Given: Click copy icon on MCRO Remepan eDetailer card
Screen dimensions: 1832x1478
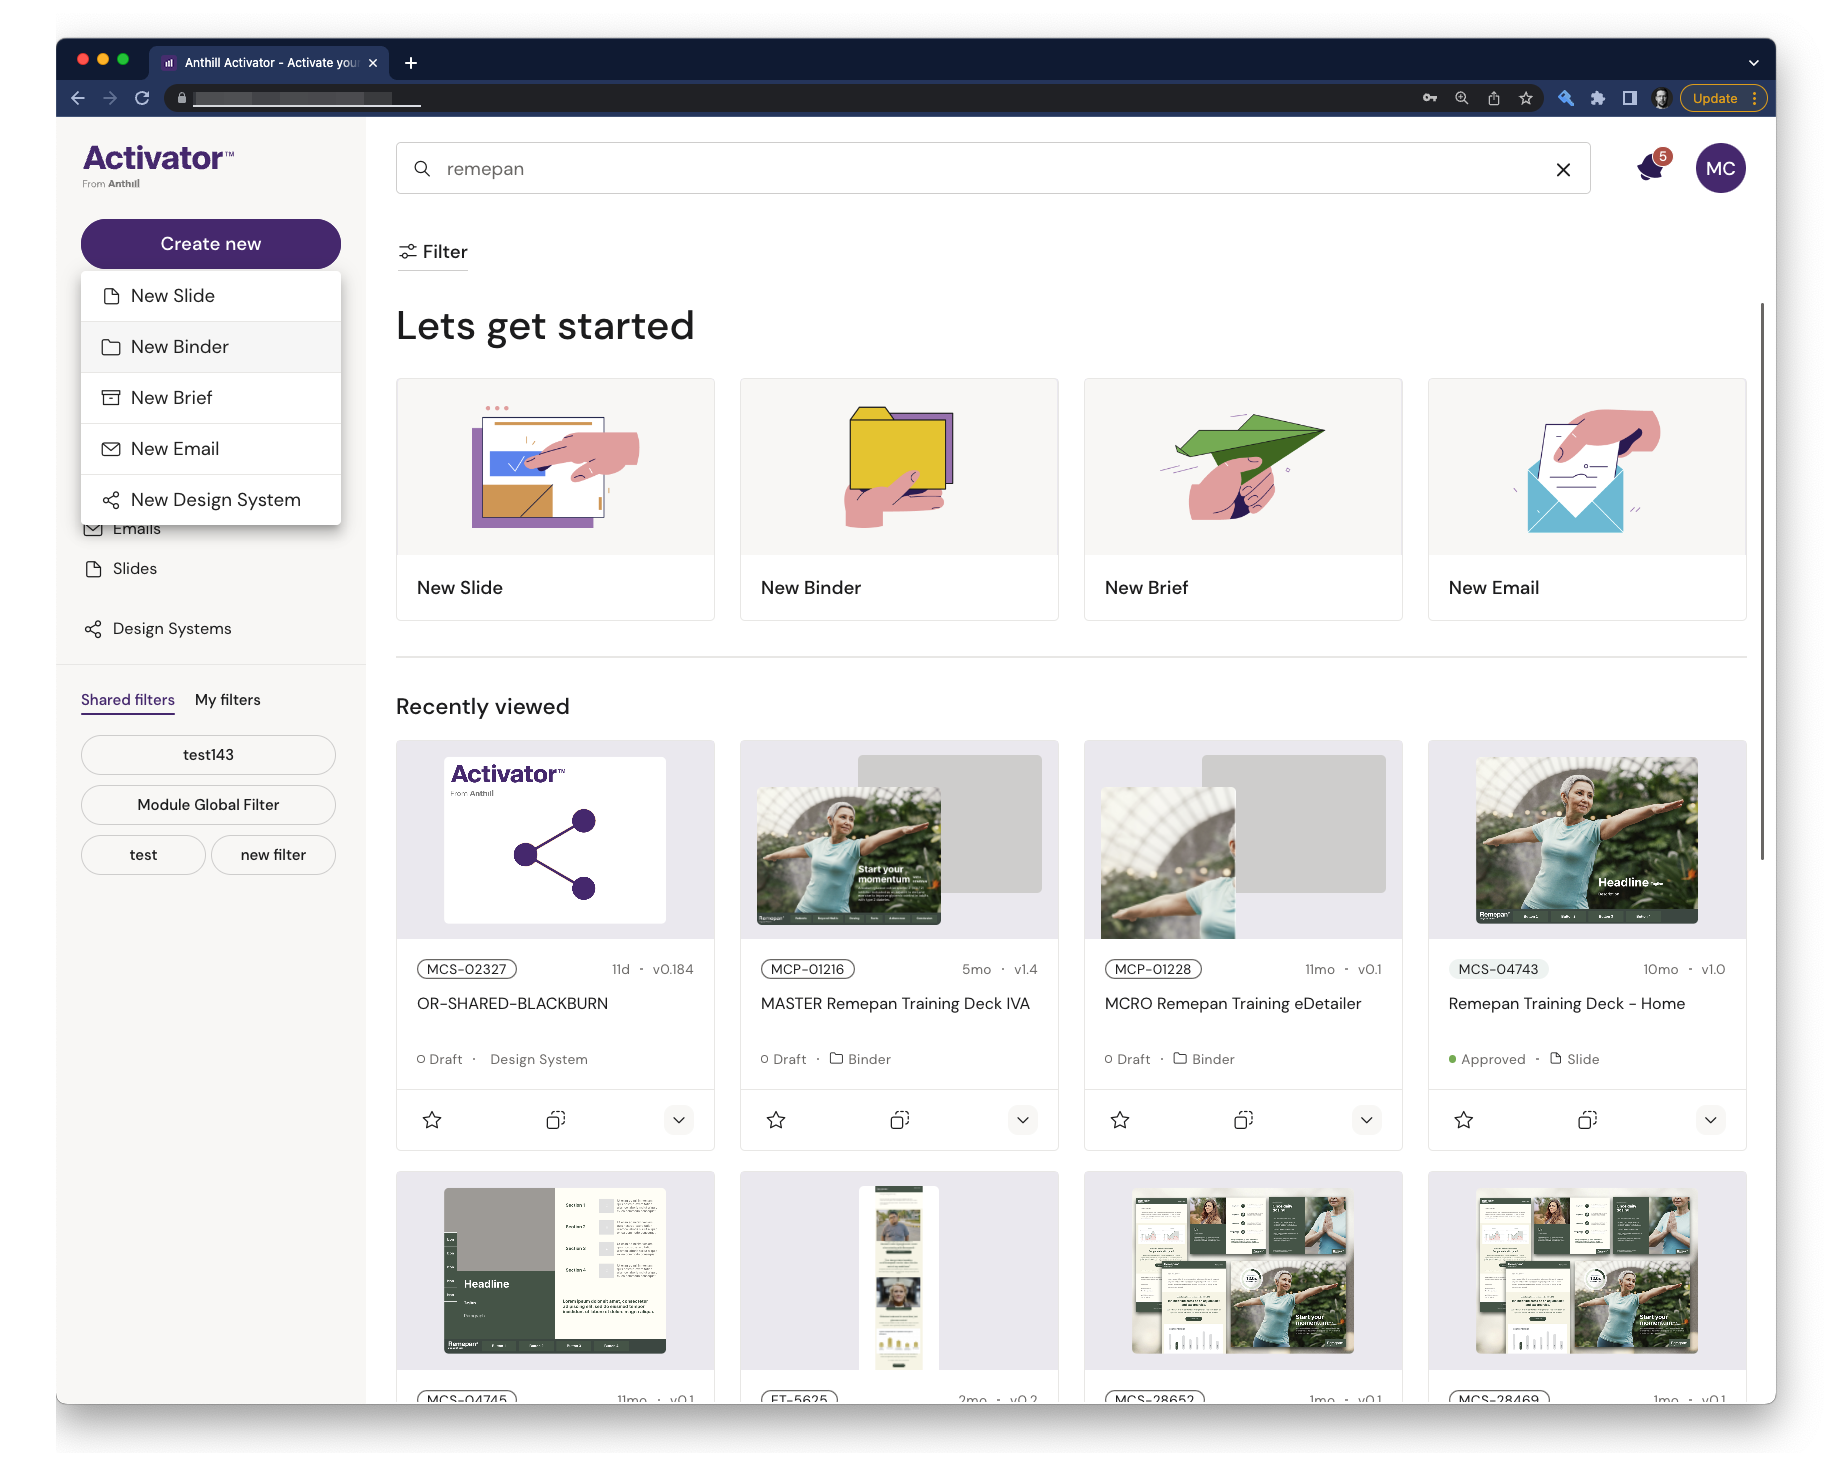Looking at the screenshot, I should click(1243, 1120).
